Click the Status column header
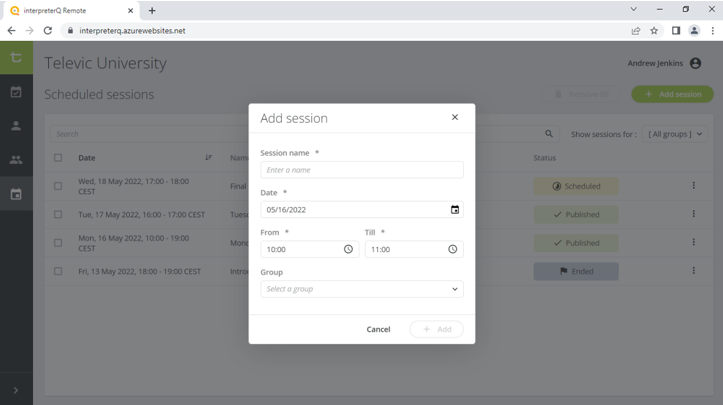The image size is (723, 405). coord(545,158)
